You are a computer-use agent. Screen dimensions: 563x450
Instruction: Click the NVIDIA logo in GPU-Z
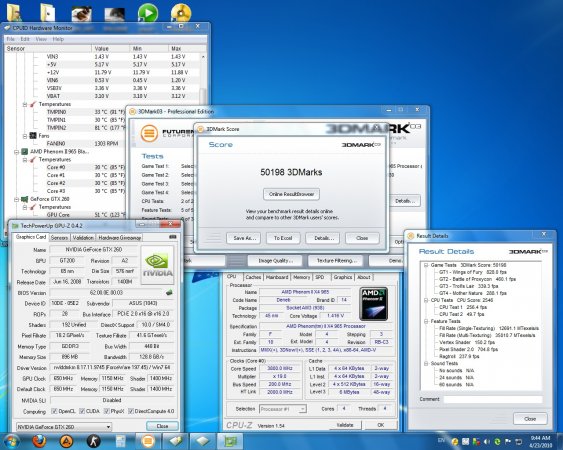click(x=157, y=265)
